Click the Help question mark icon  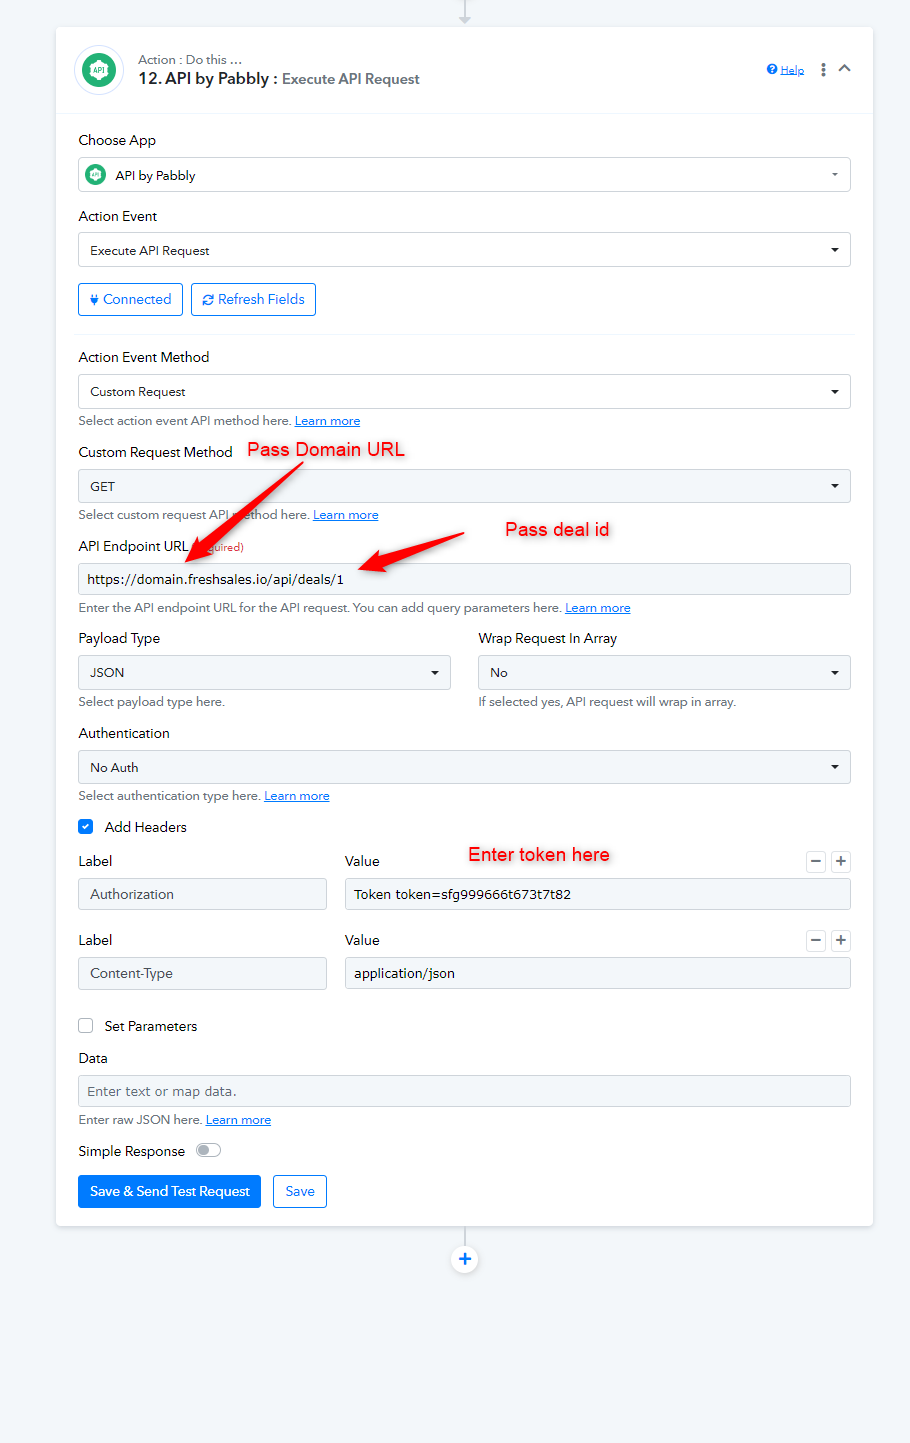[772, 69]
